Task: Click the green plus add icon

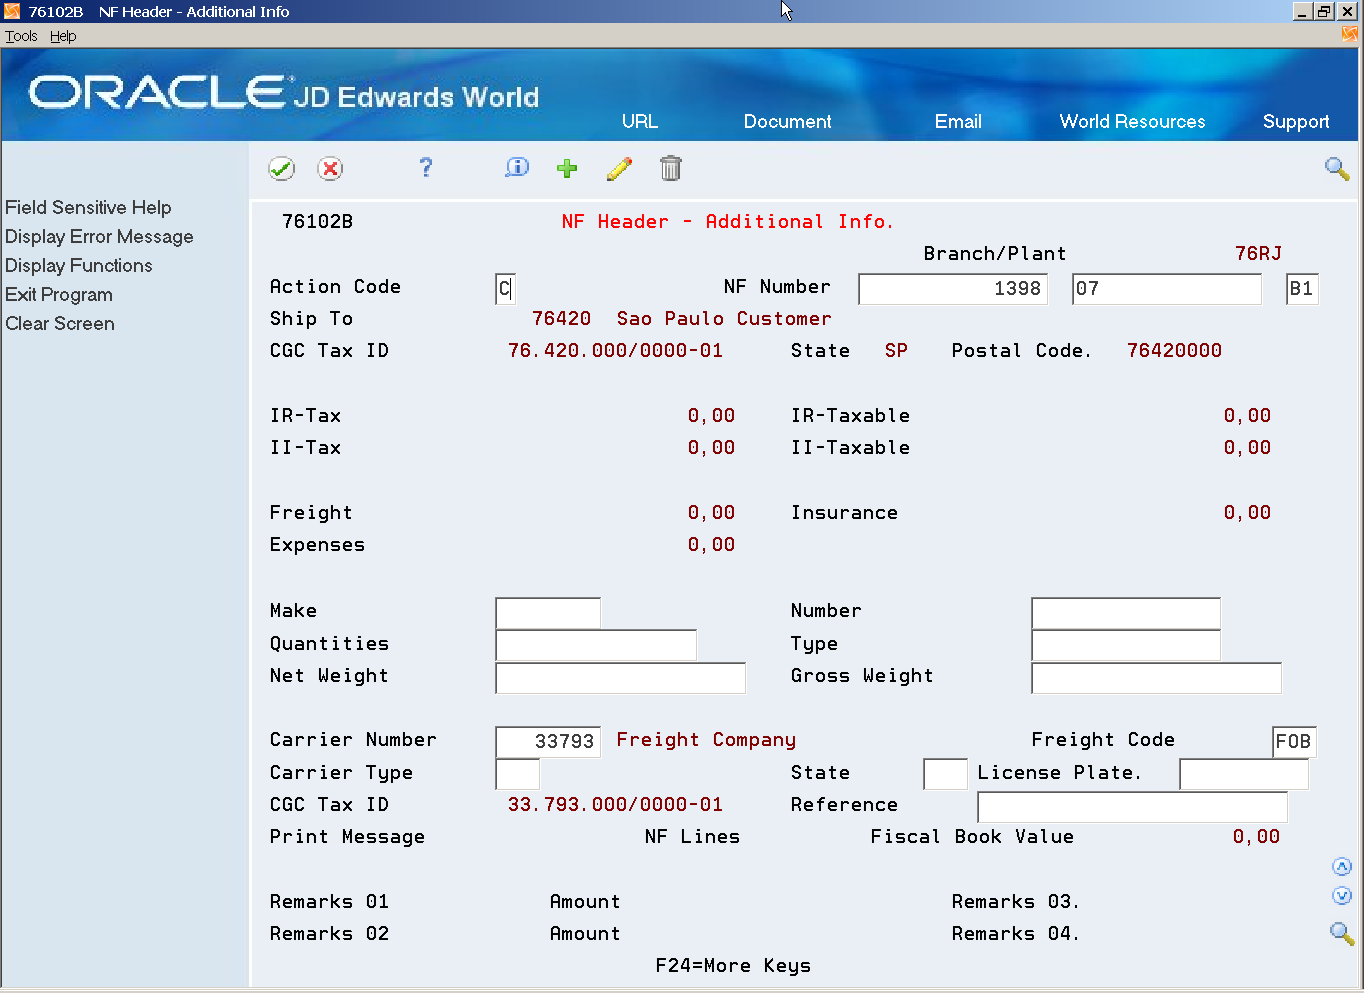Action: 567,168
